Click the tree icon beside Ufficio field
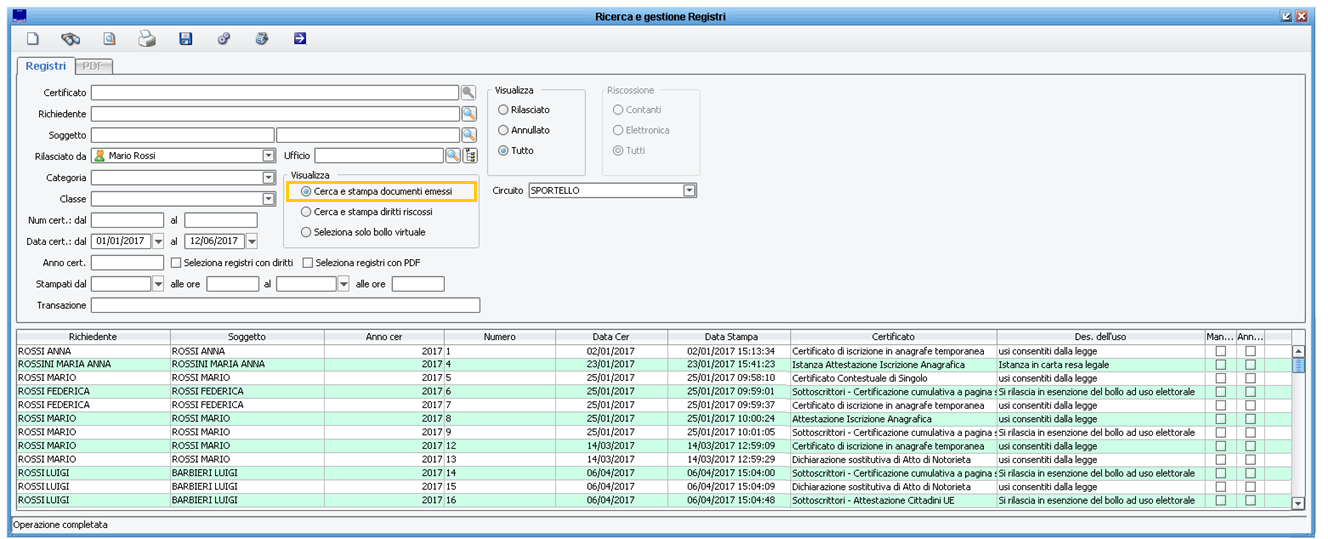1328x539 pixels. click(470, 156)
